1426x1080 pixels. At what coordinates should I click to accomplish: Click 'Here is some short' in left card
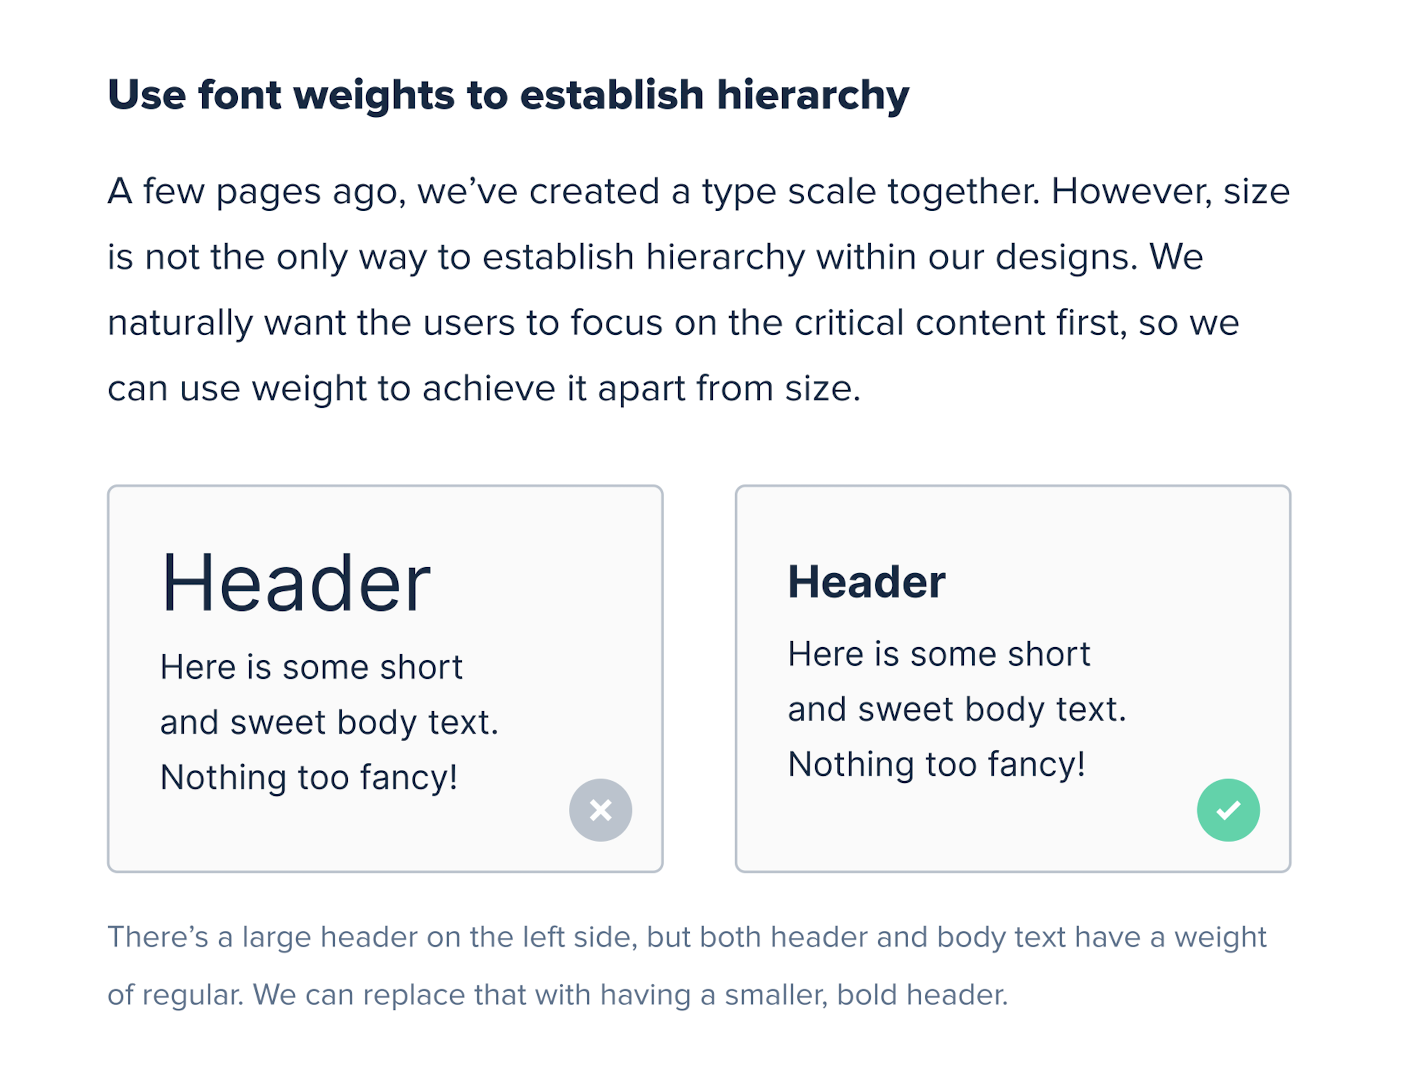pyautogui.click(x=311, y=667)
